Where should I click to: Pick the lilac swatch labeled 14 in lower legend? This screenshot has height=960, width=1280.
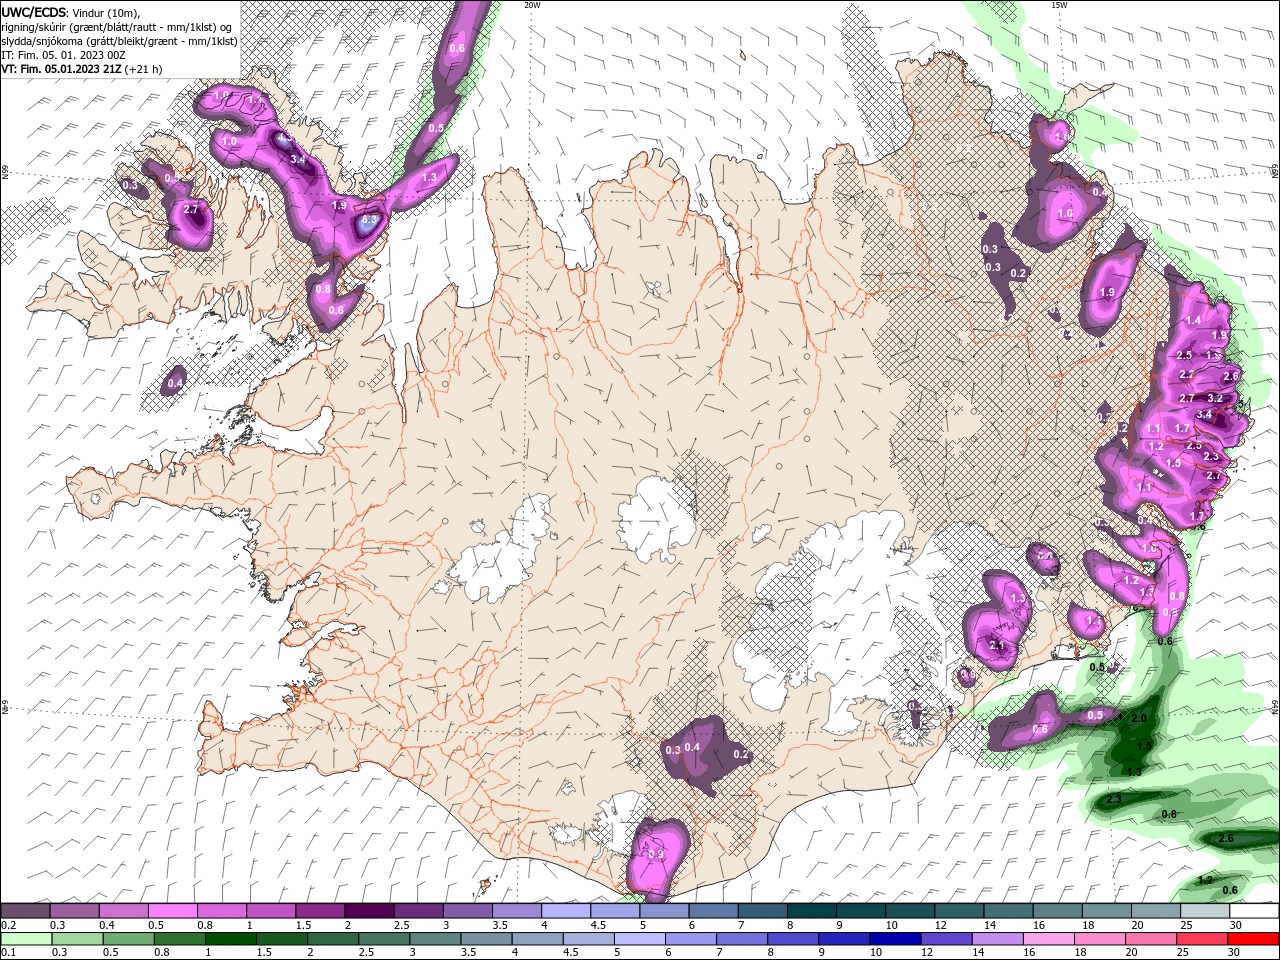tap(997, 939)
